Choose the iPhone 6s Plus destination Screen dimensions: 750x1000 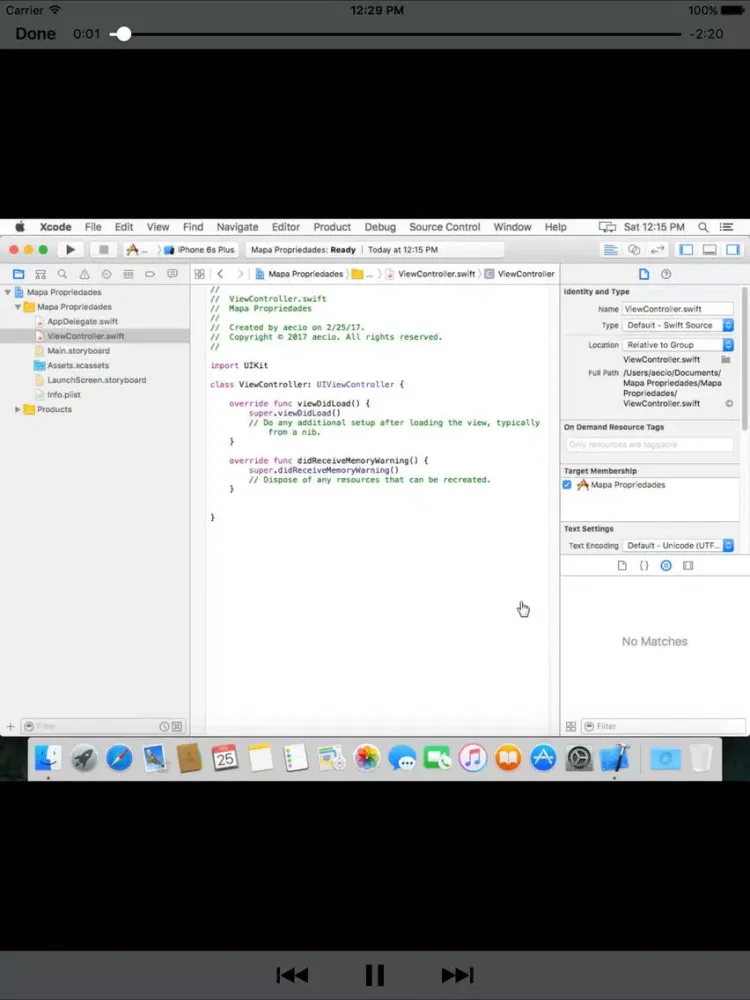[200, 249]
